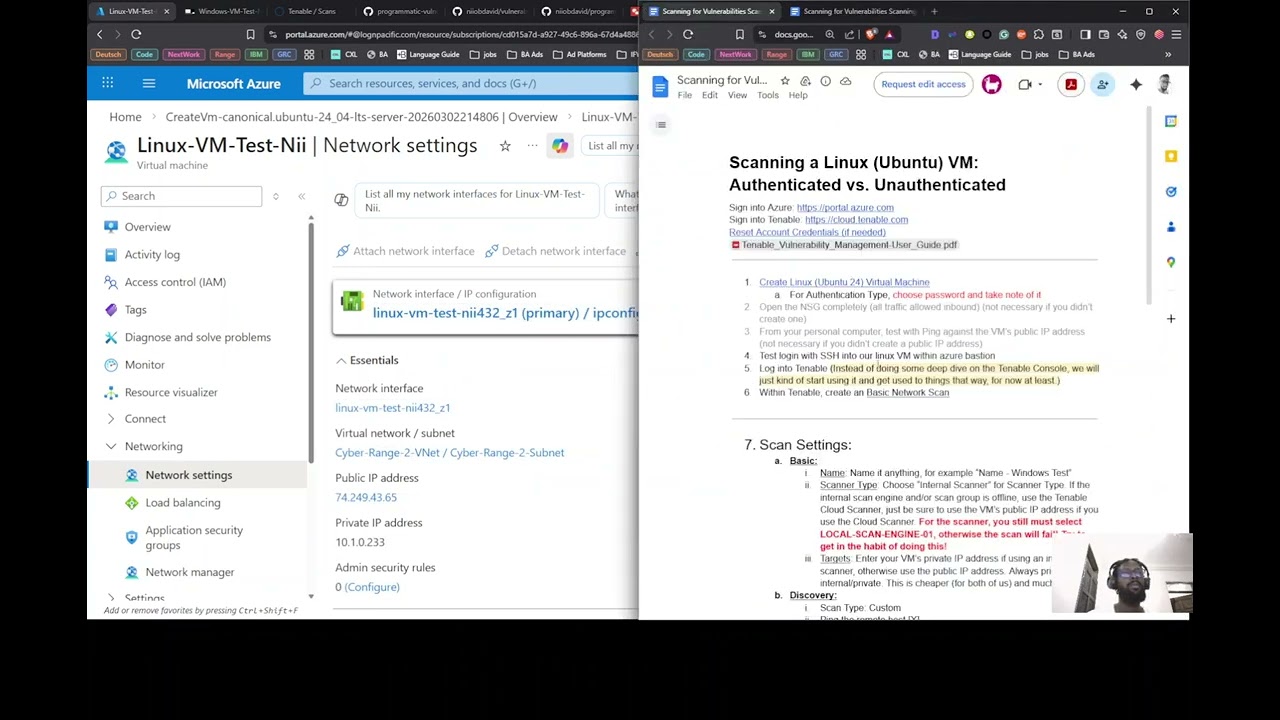Click Request edit access
The height and width of the screenshot is (720, 1280).
tap(923, 84)
